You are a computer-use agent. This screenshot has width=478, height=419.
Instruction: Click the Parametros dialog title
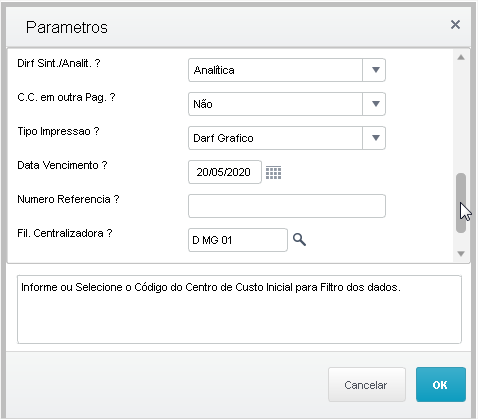[x=67, y=27]
